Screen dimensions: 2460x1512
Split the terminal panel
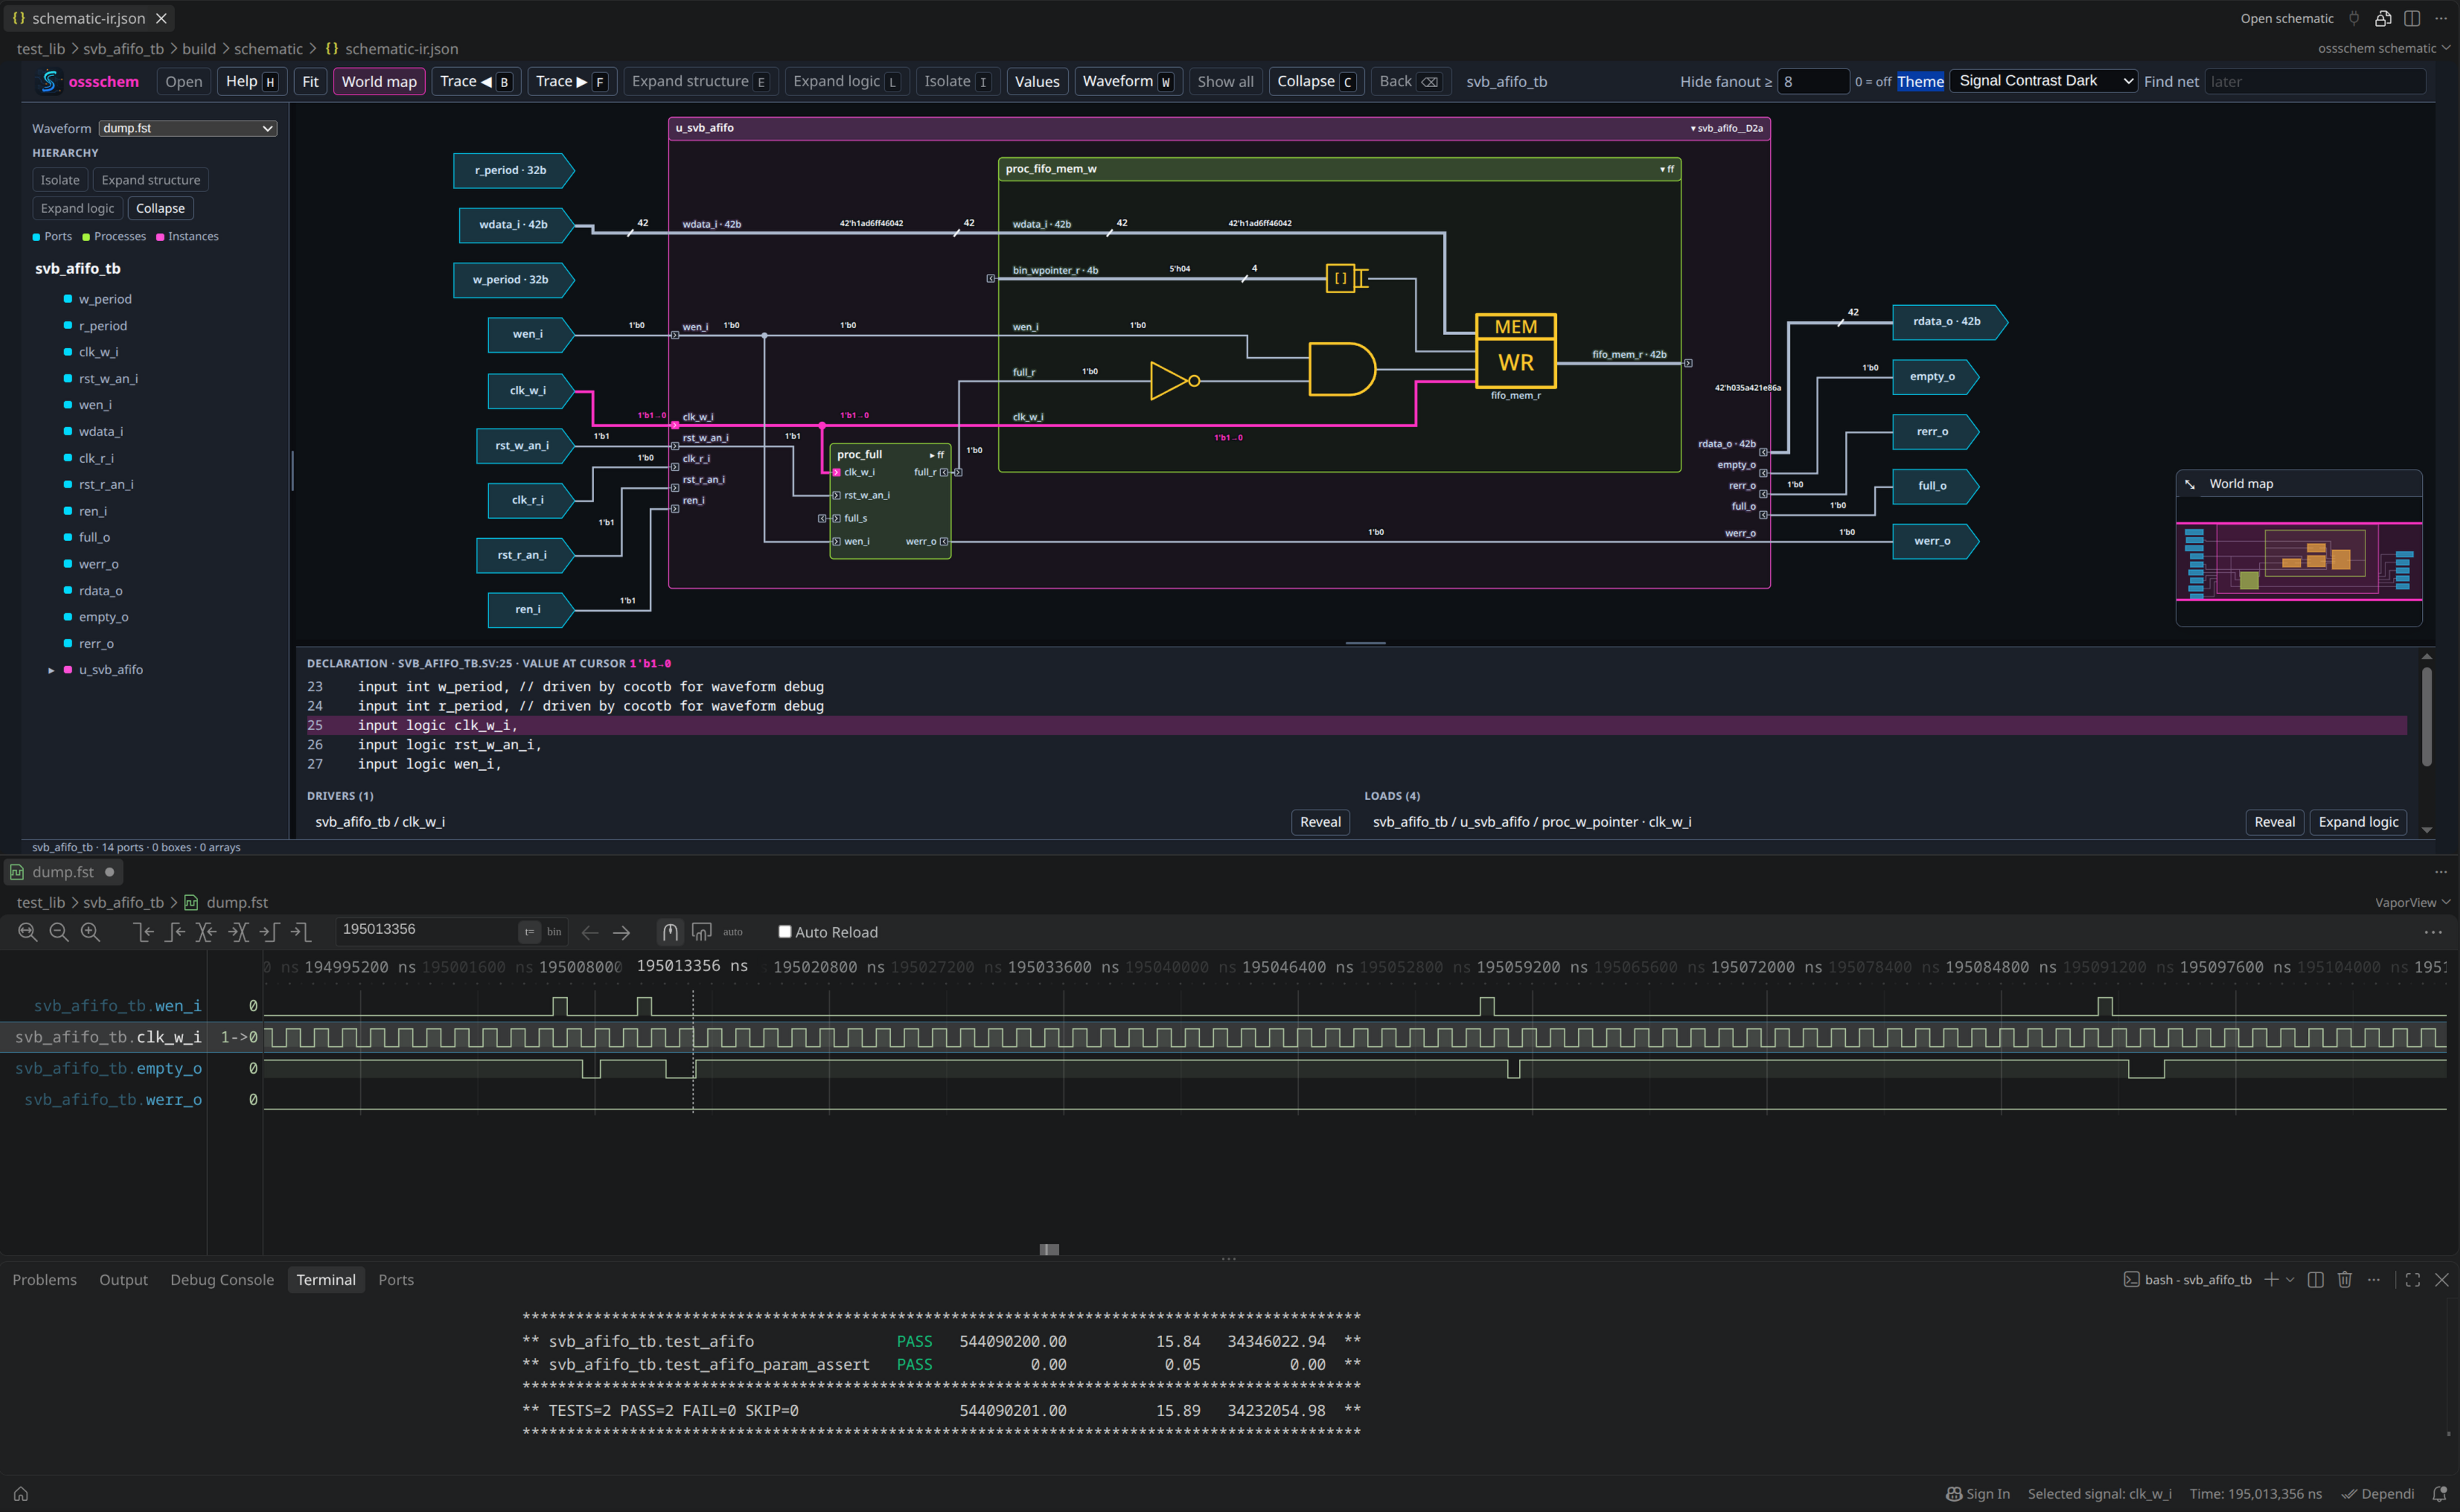[2315, 1280]
